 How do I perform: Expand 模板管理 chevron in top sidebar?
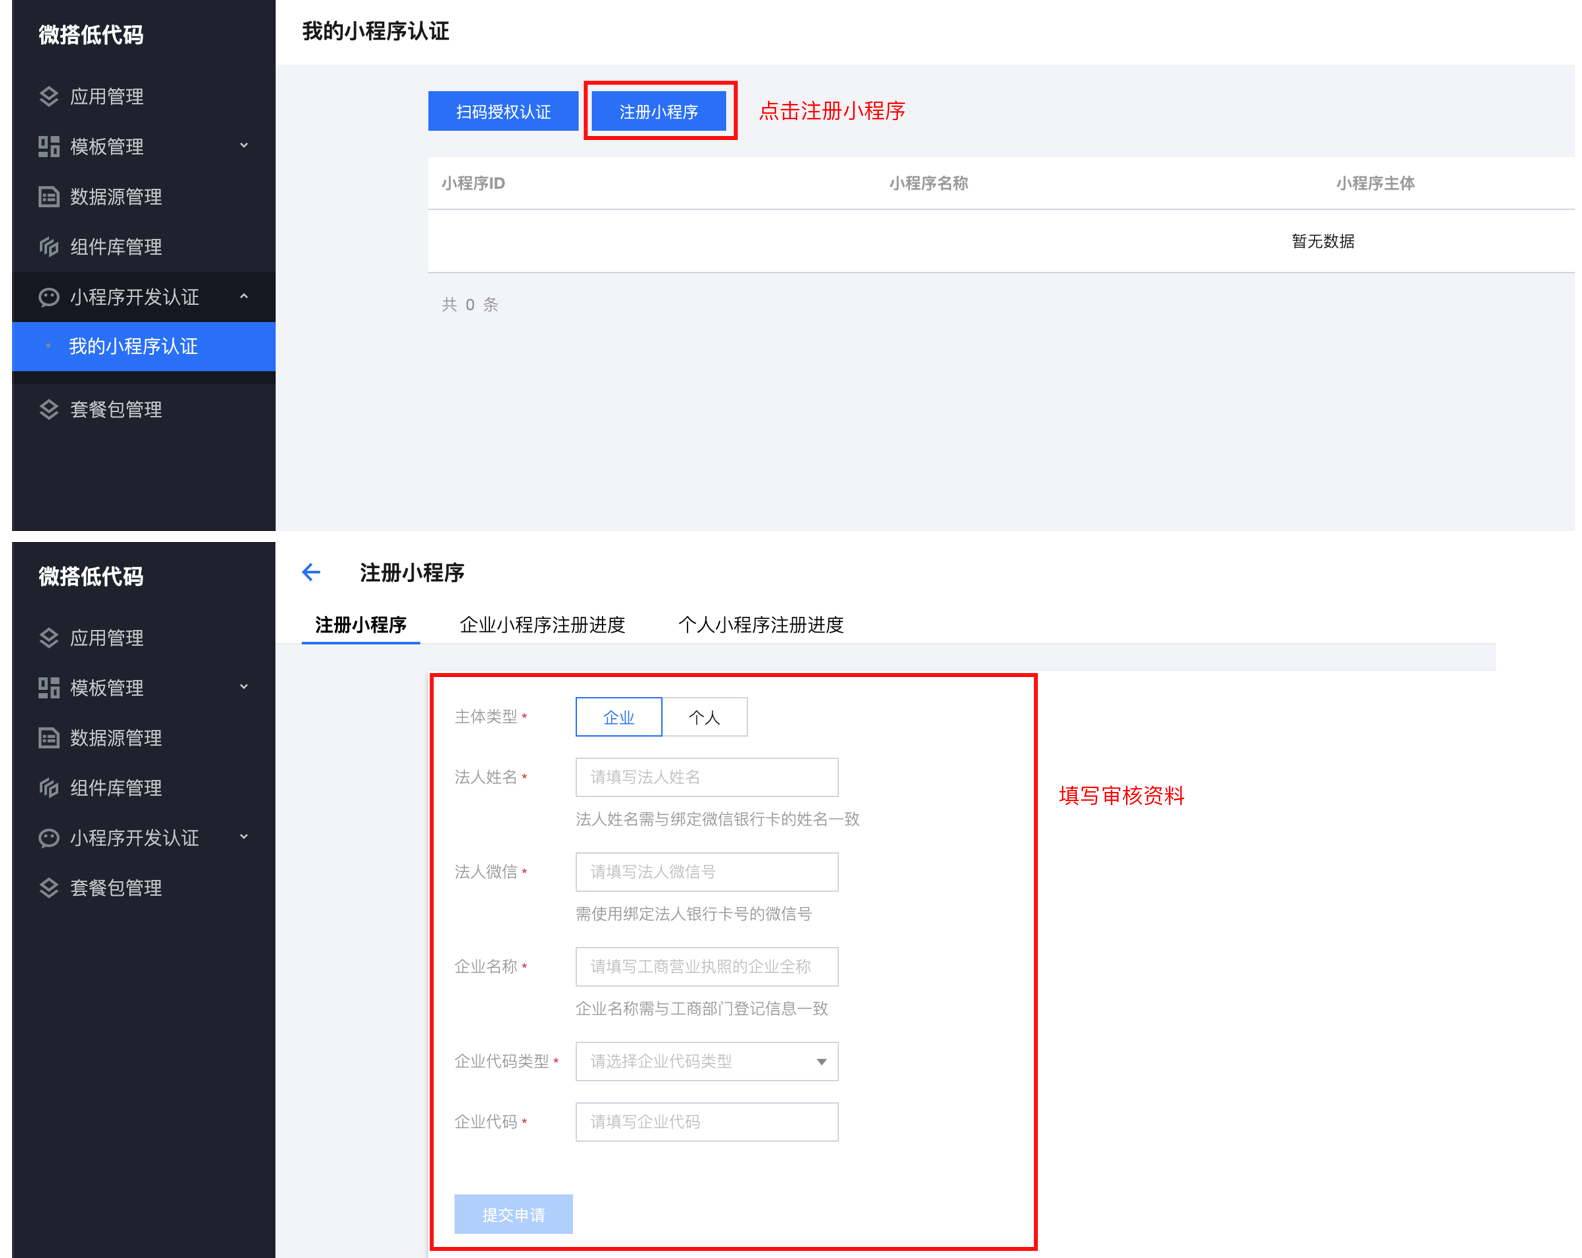244,146
